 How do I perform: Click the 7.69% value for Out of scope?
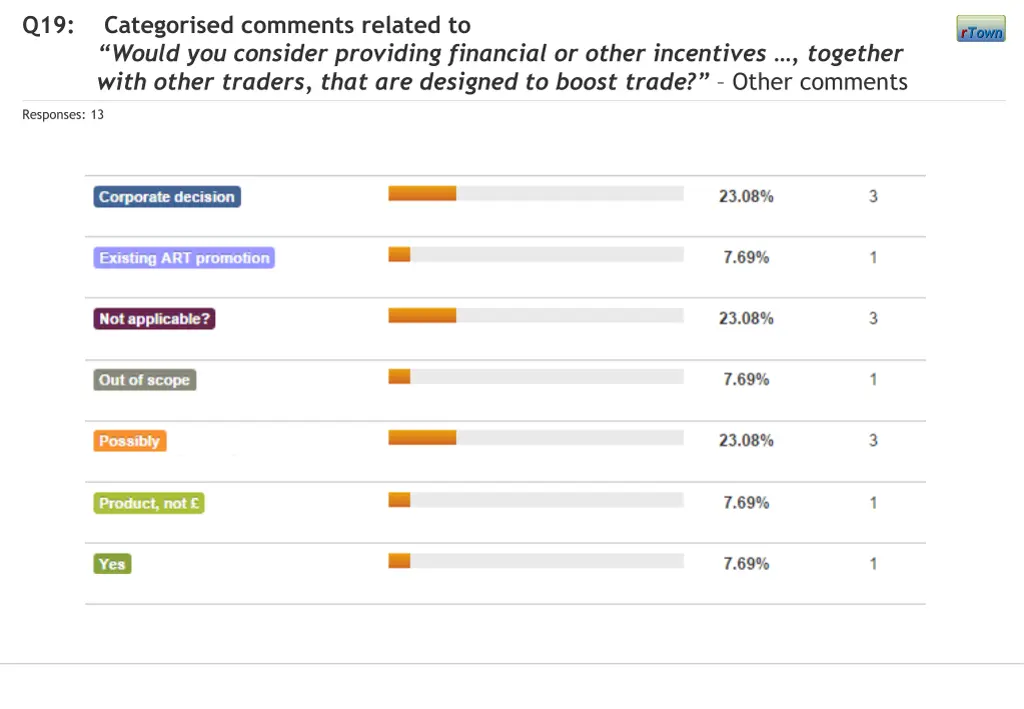click(x=746, y=380)
